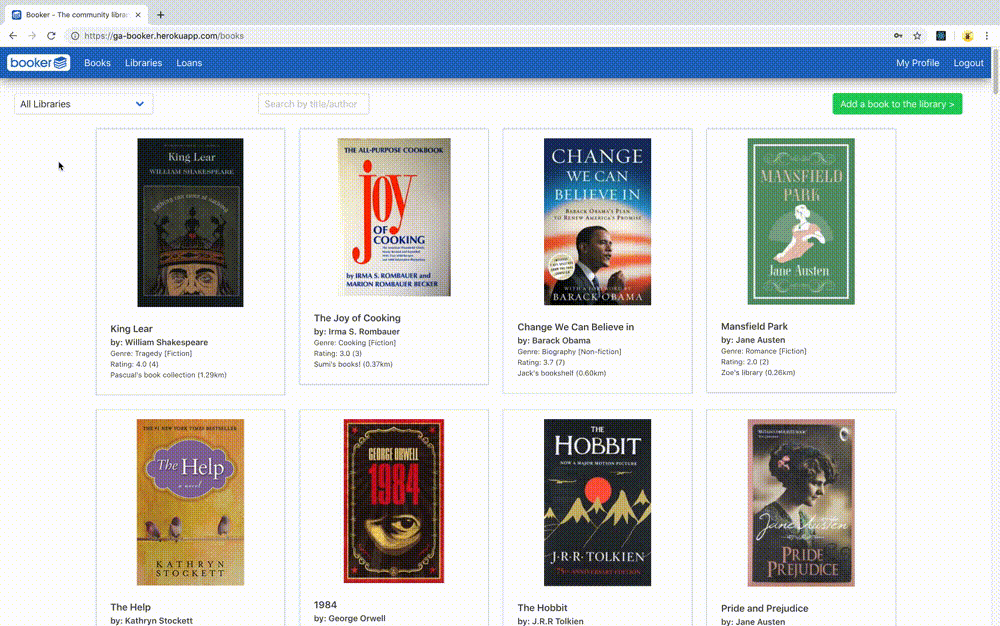The height and width of the screenshot is (626, 1000).
Task: Bookmark this page with the star icon
Action: [917, 36]
